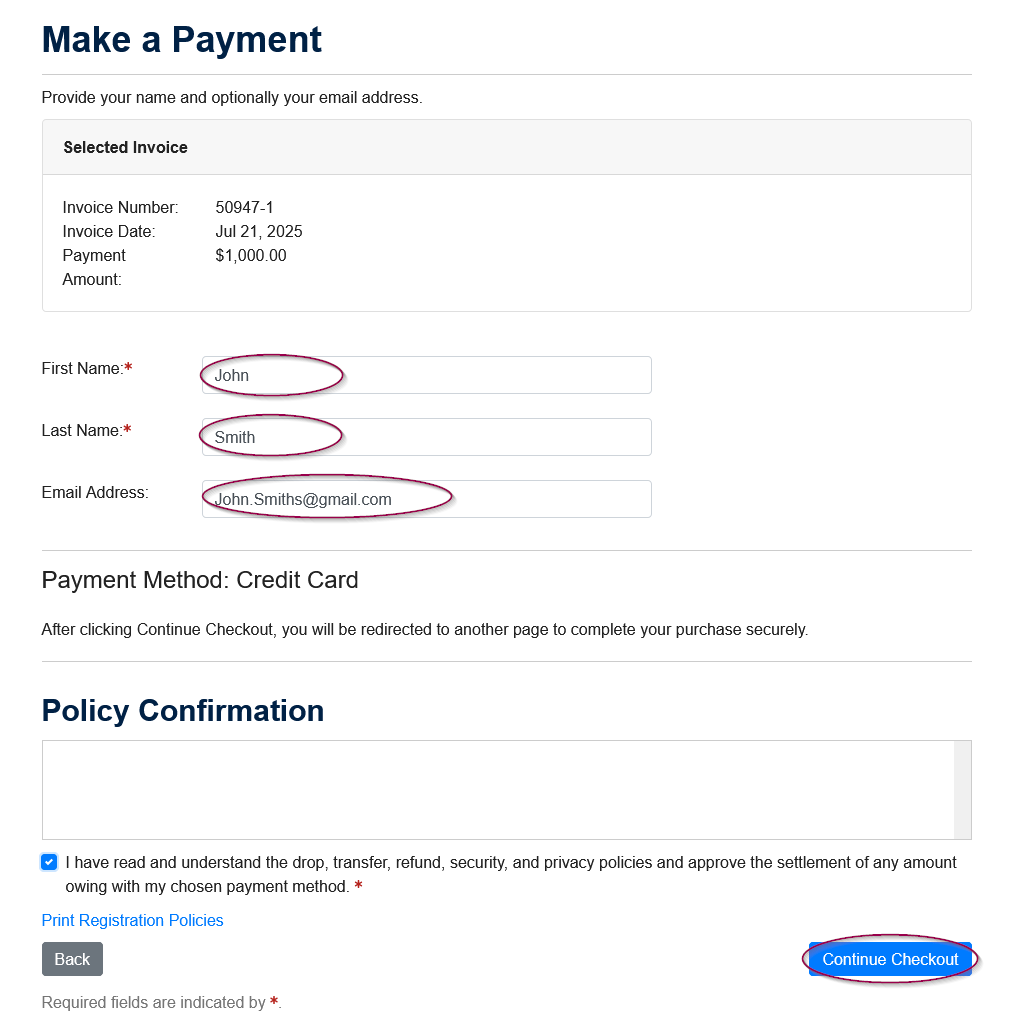Click the Policy Confirmation heading
The height and width of the screenshot is (1023, 1013).
click(x=183, y=710)
